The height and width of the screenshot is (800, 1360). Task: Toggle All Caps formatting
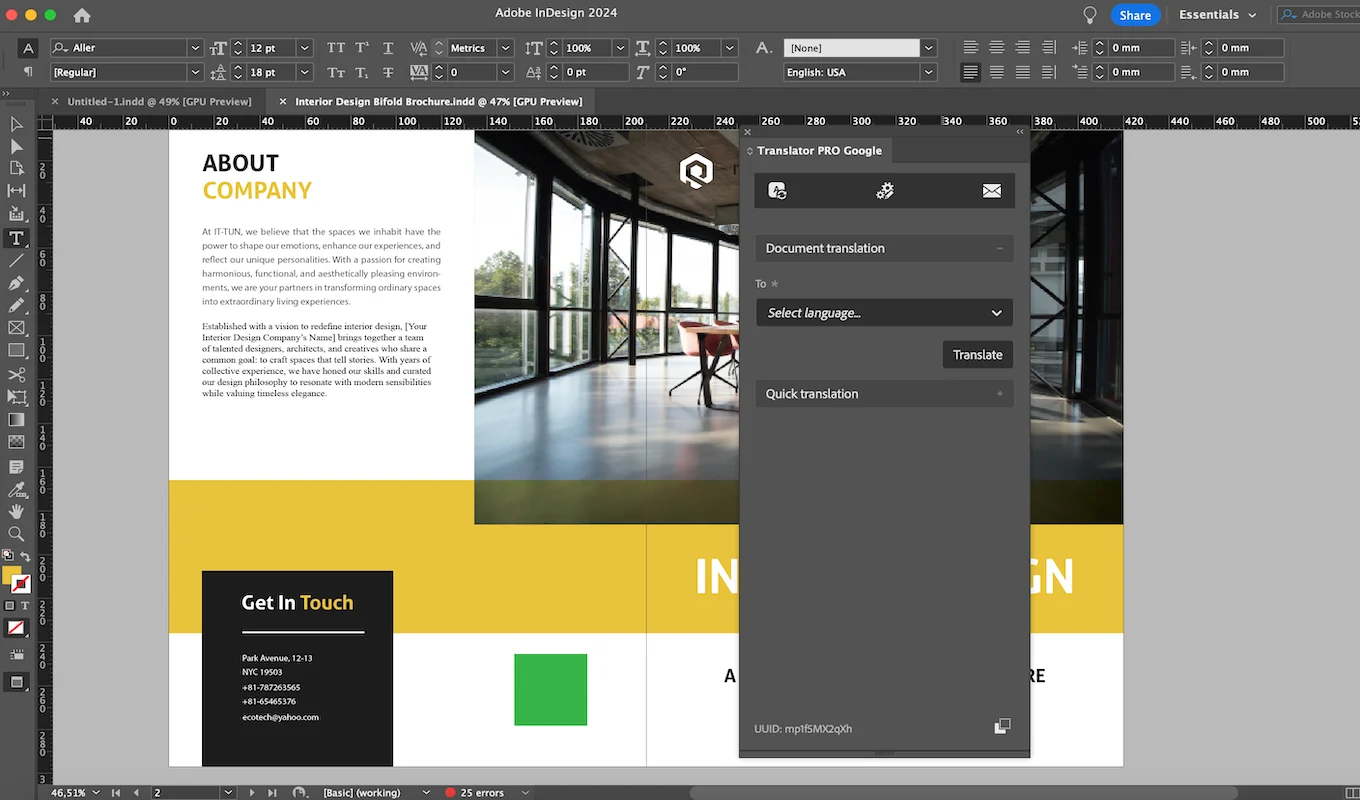tap(336, 48)
